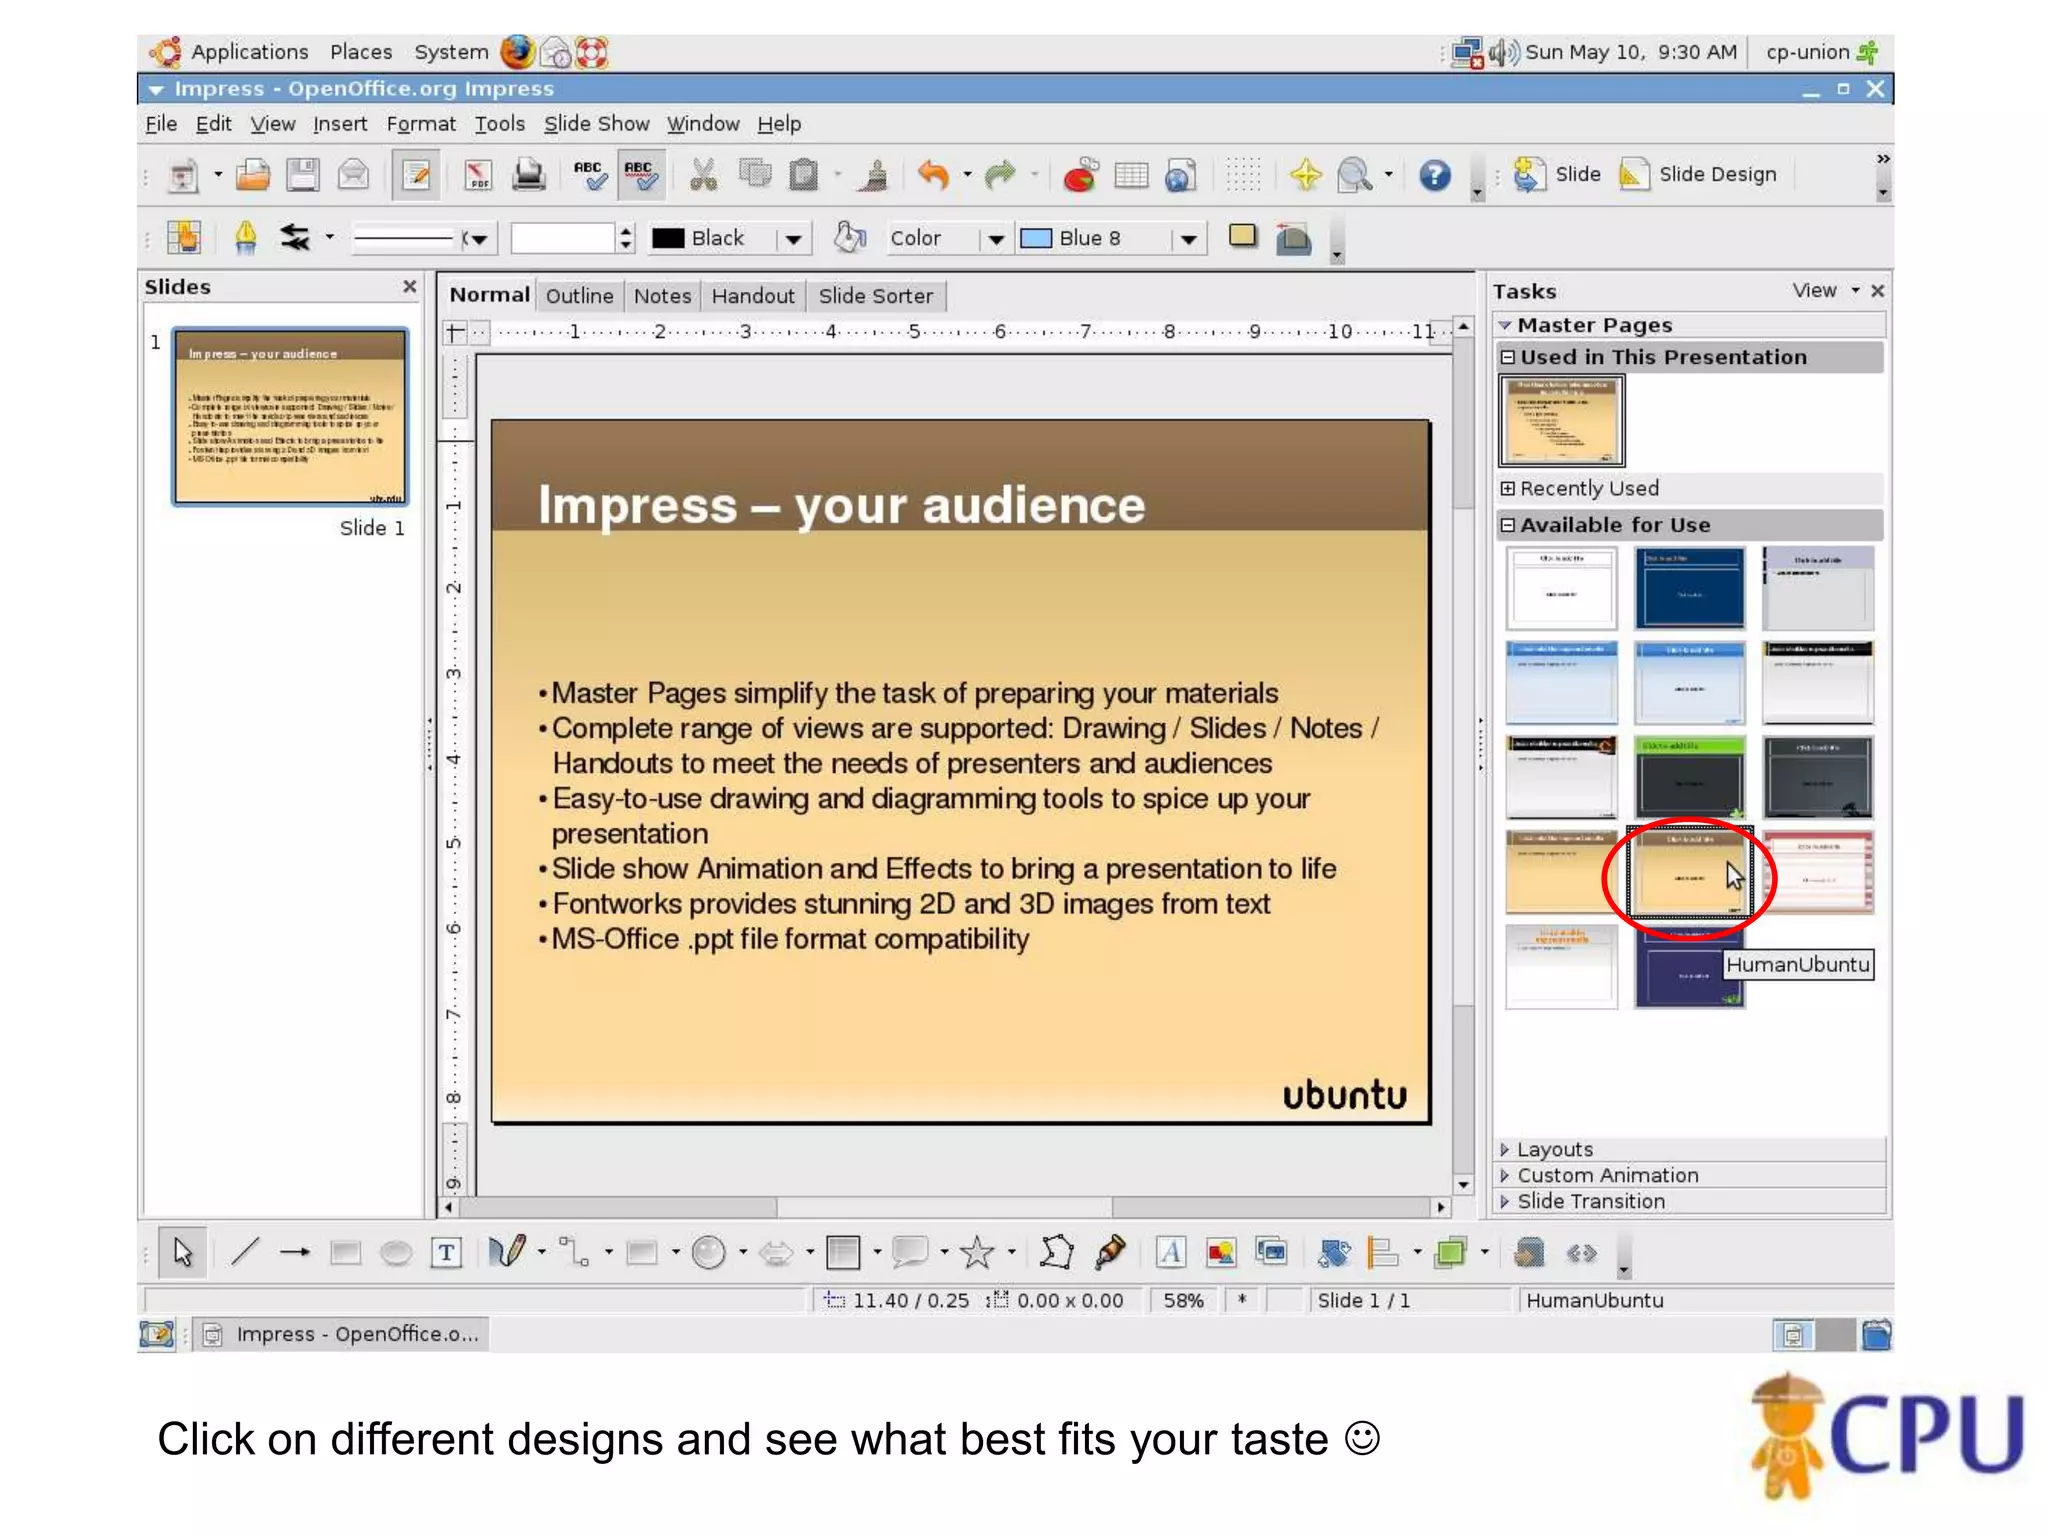Switch to the Notes tab
This screenshot has width=2048, height=1536.
[x=662, y=296]
